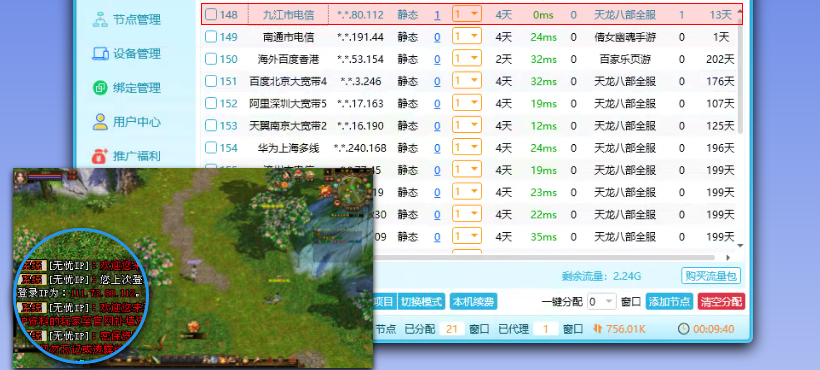
Task: Click the circular minimap in the game window
Action: click(352, 191)
